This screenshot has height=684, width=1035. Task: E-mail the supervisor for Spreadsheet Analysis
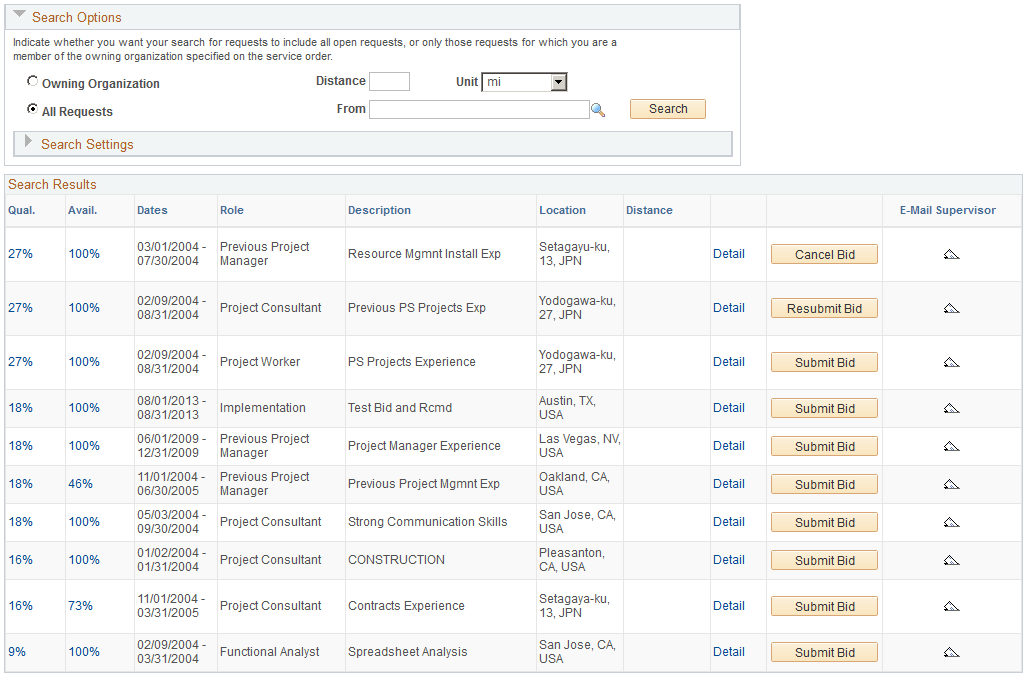coord(951,652)
